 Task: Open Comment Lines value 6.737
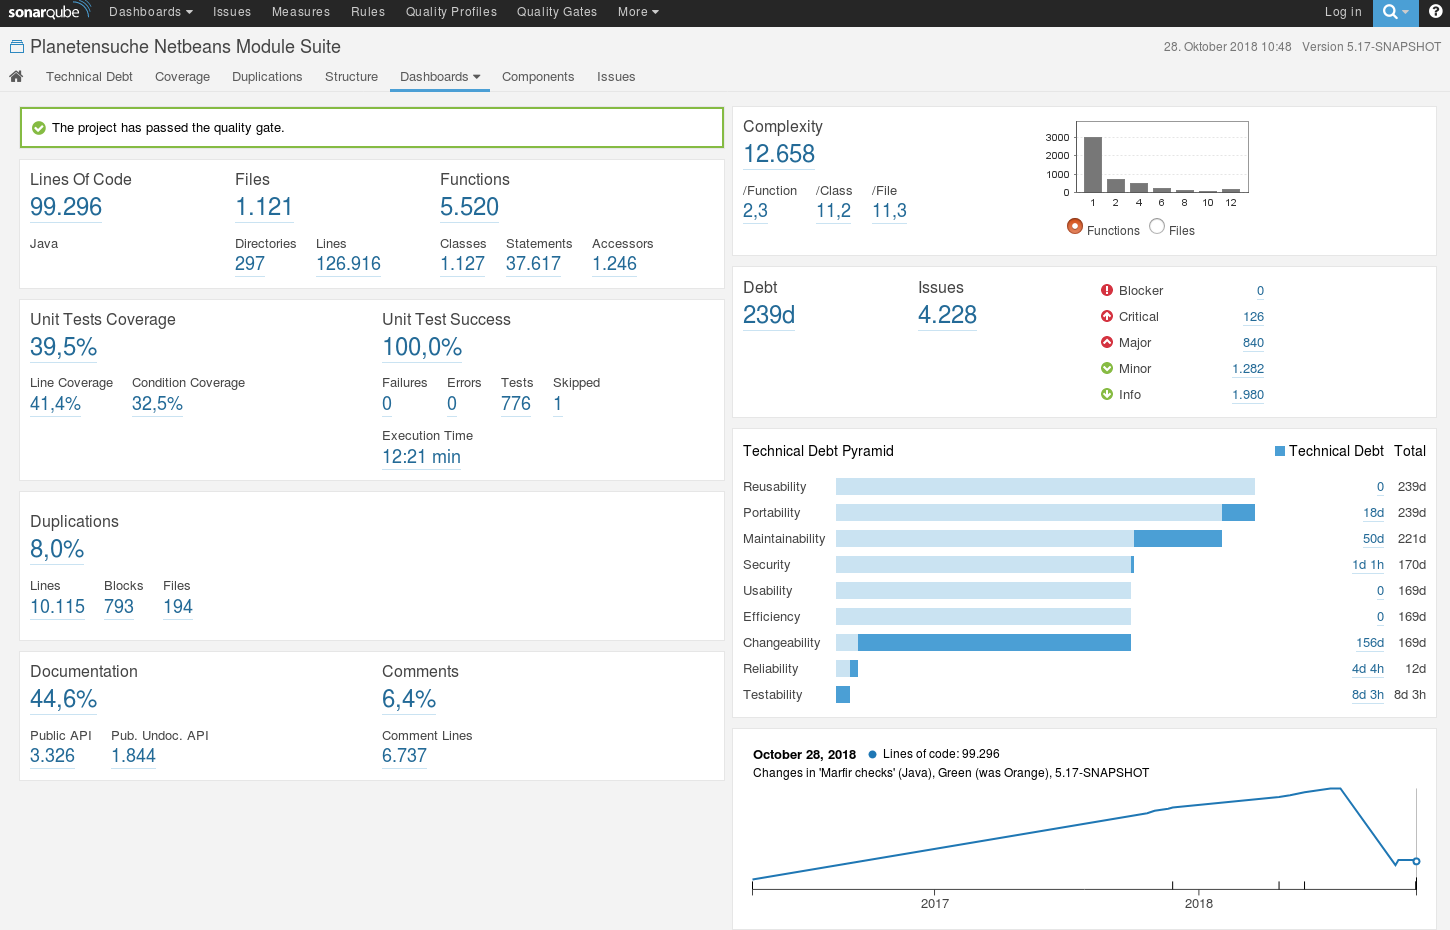(x=404, y=756)
